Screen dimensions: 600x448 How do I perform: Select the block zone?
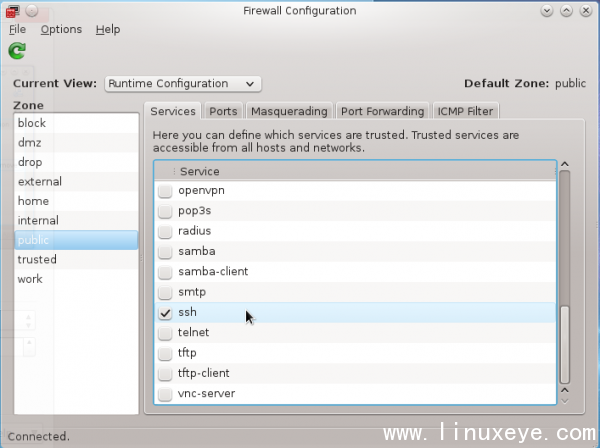(x=76, y=123)
